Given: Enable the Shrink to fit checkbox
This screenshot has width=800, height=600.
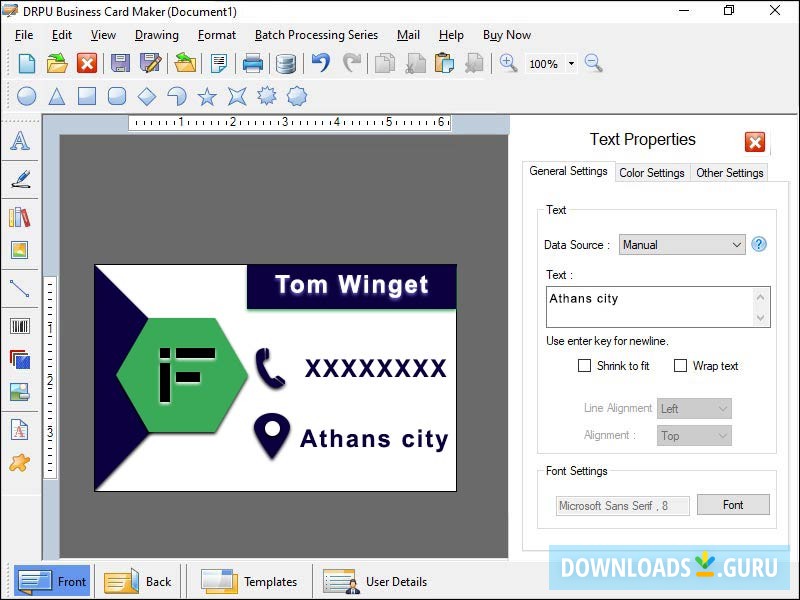Looking at the screenshot, I should (584, 366).
